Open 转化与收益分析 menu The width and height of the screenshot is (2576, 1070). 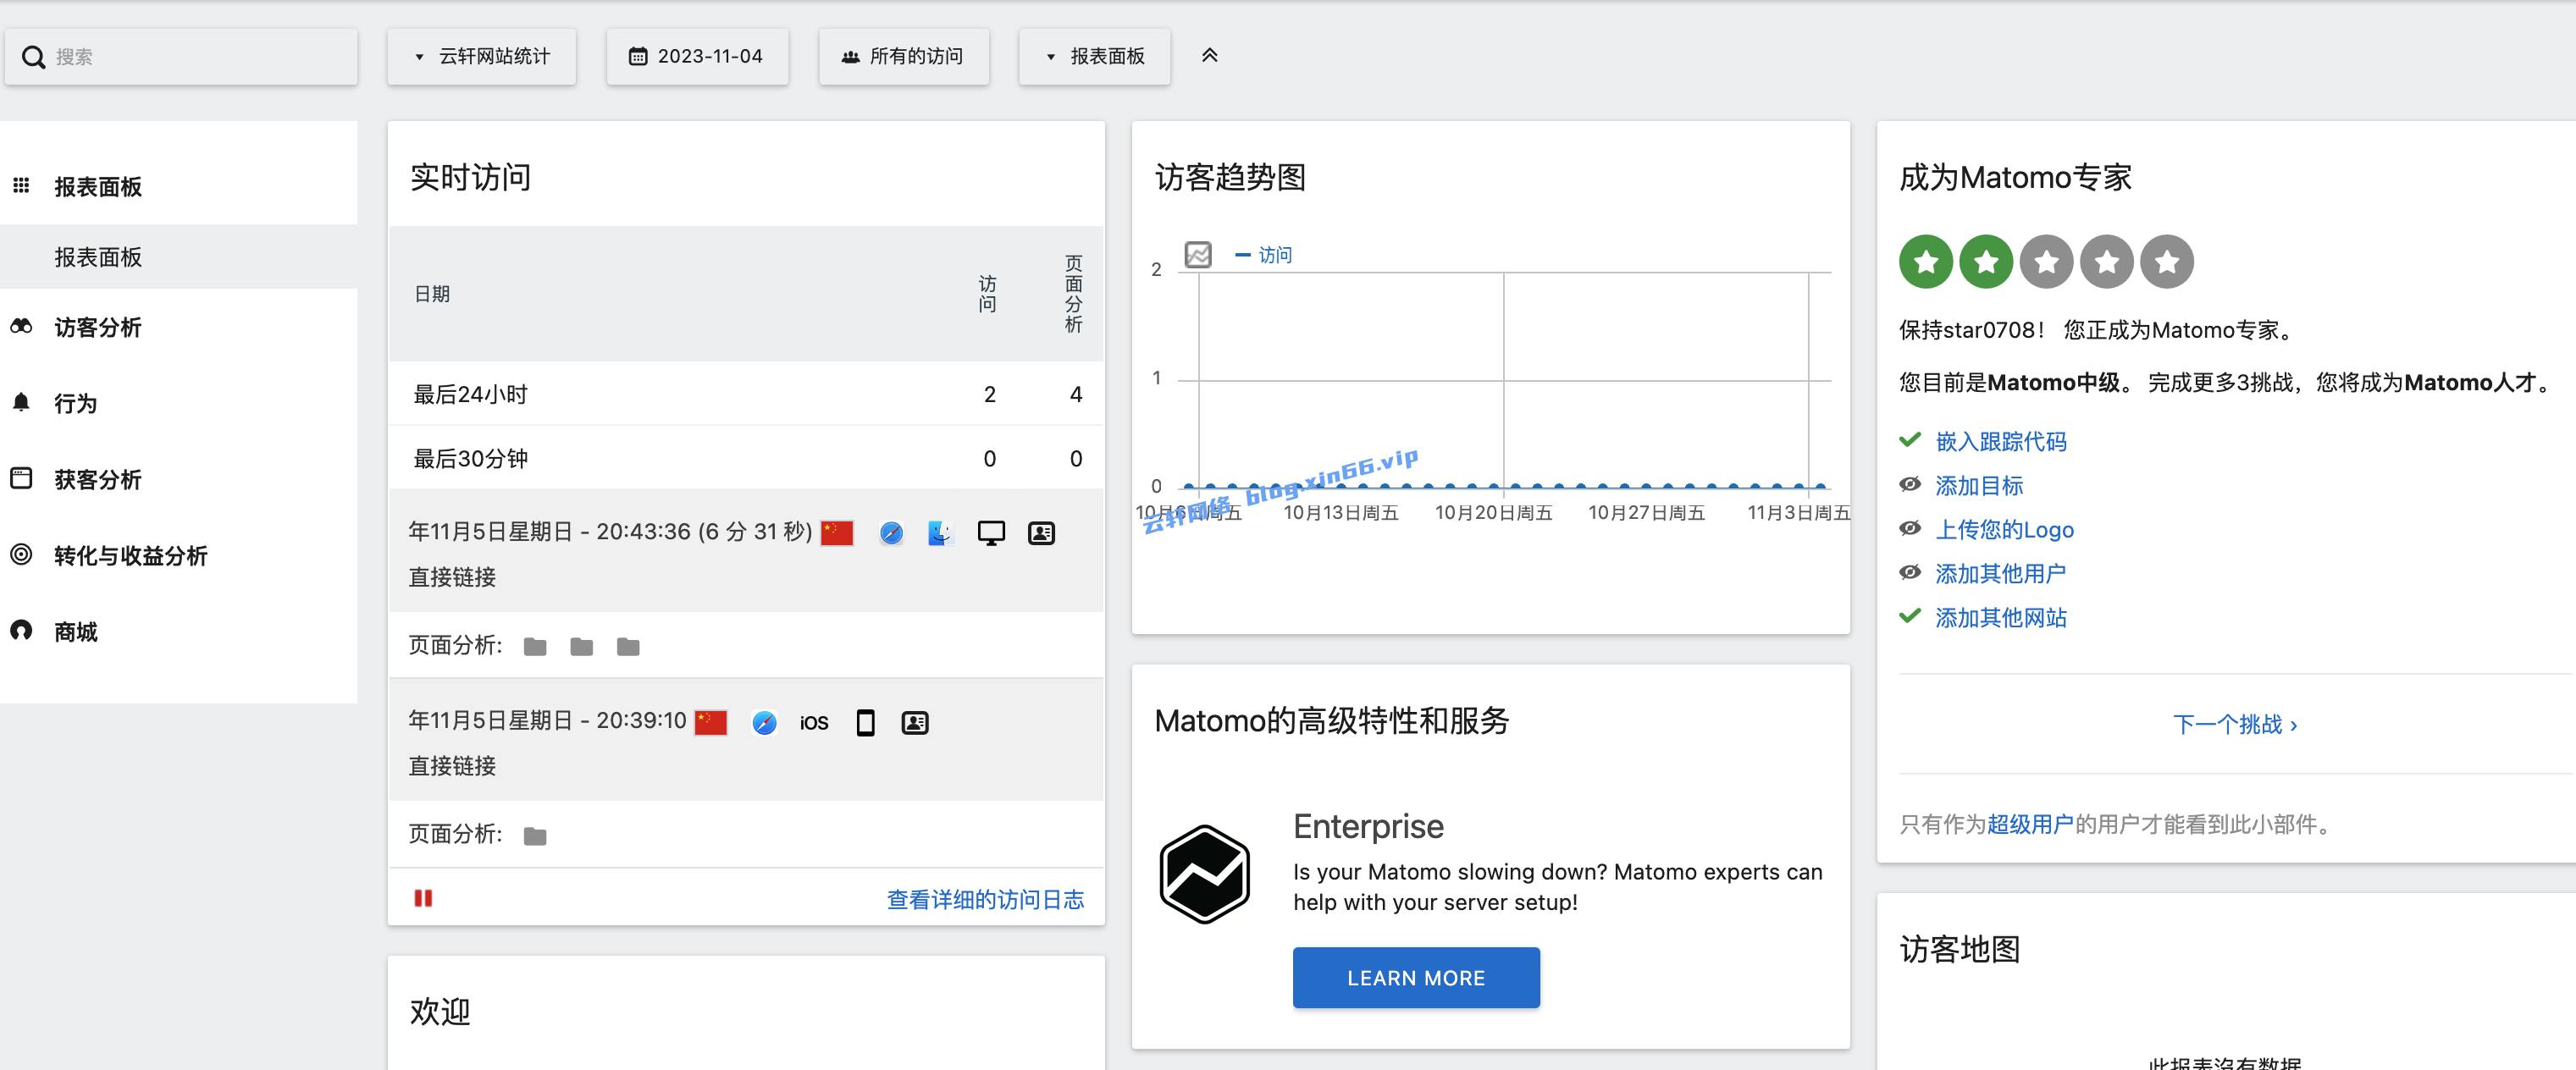click(x=131, y=555)
